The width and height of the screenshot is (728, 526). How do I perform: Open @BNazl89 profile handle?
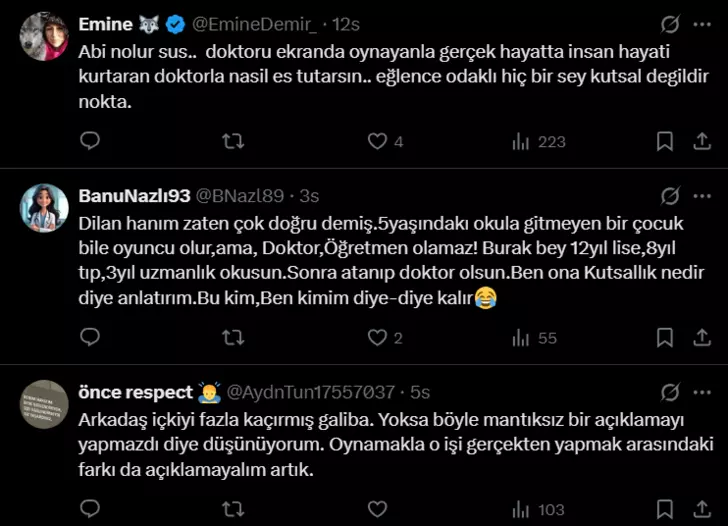240,196
